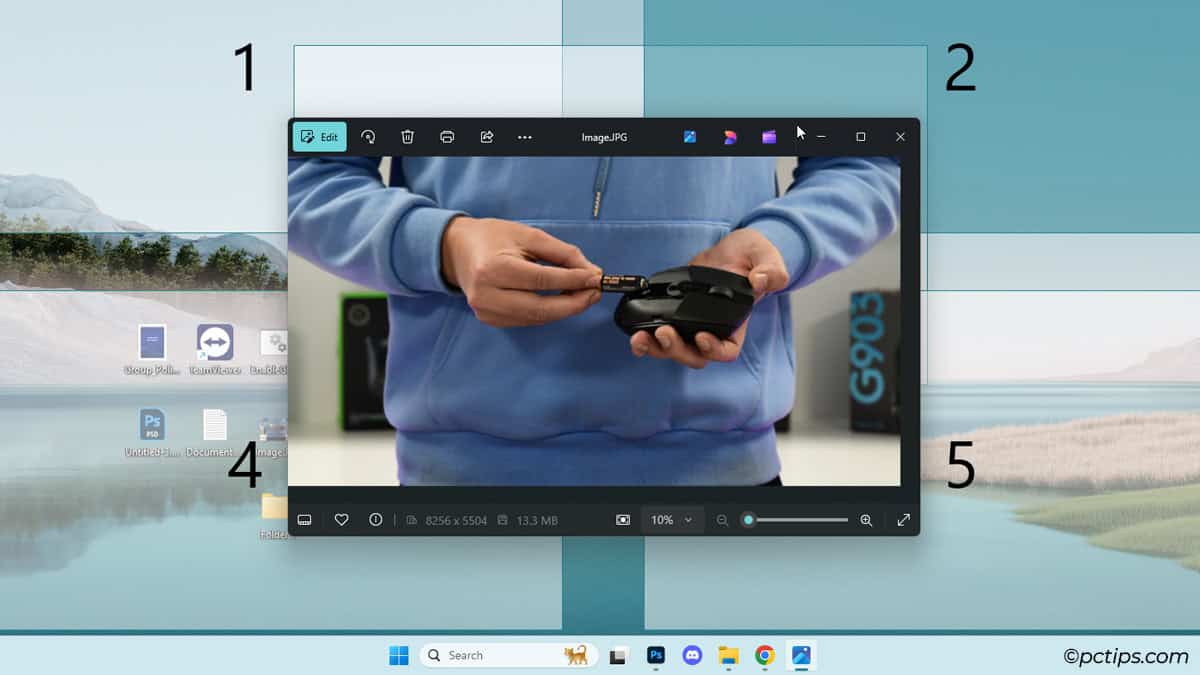Open the share icon in Photos toolbar
The height and width of the screenshot is (675, 1200).
(487, 137)
